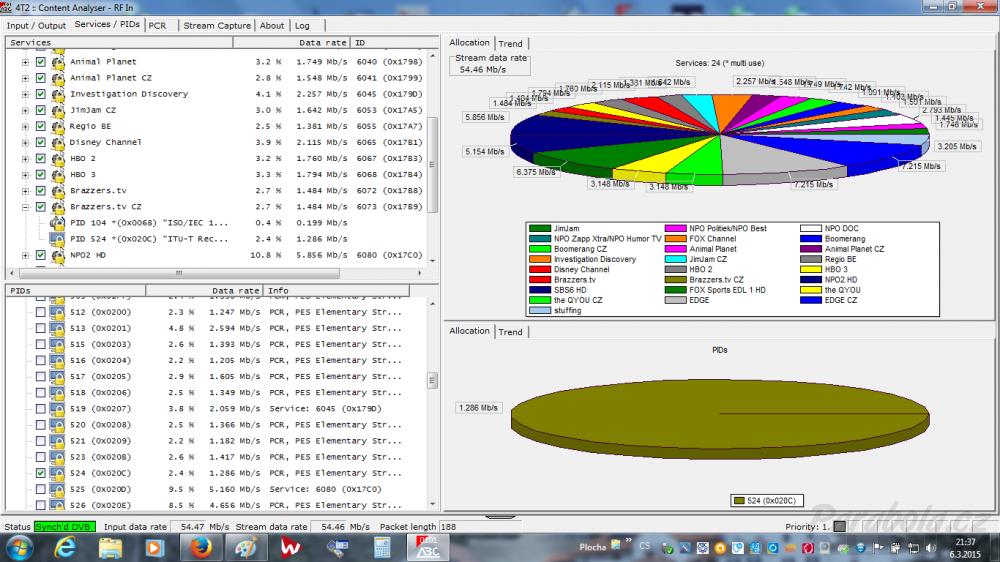Switch services chart to Trend tab
The width and height of the screenshot is (1000, 562).
[510, 43]
